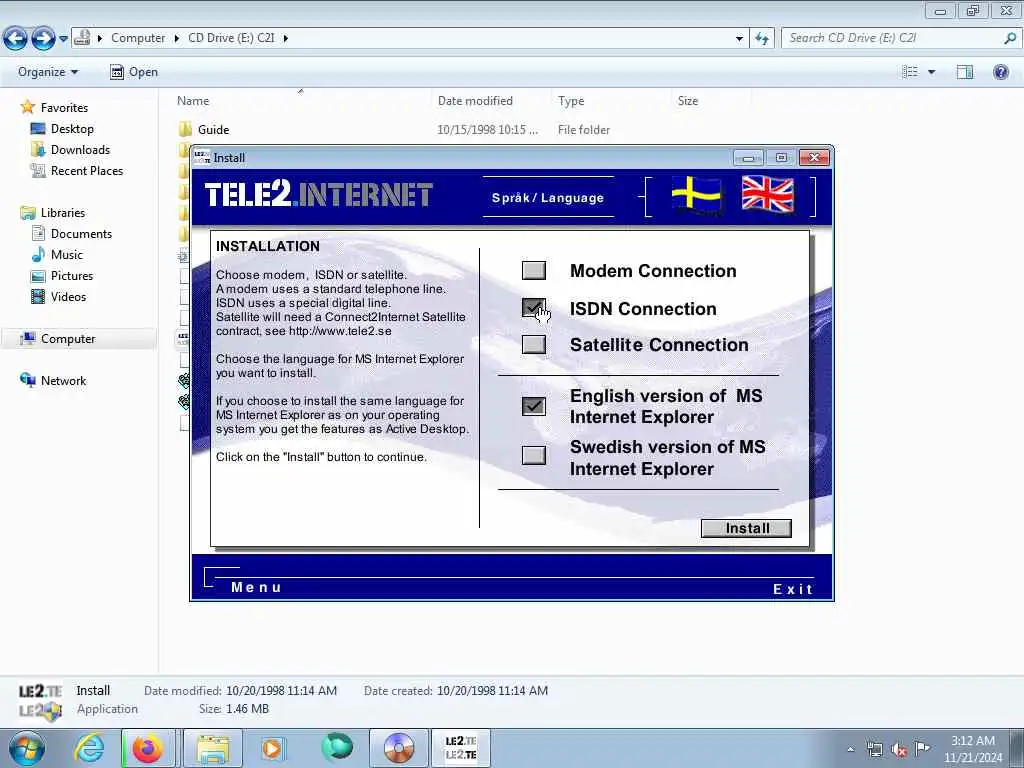Screen dimensions: 1024x768
Task: Click Open in Explorer toolbar
Action: 134,72
